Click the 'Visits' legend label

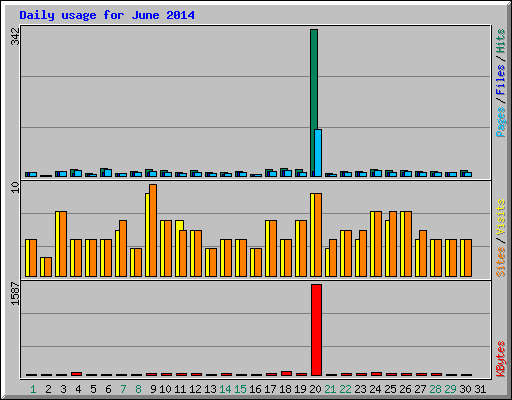[500, 217]
